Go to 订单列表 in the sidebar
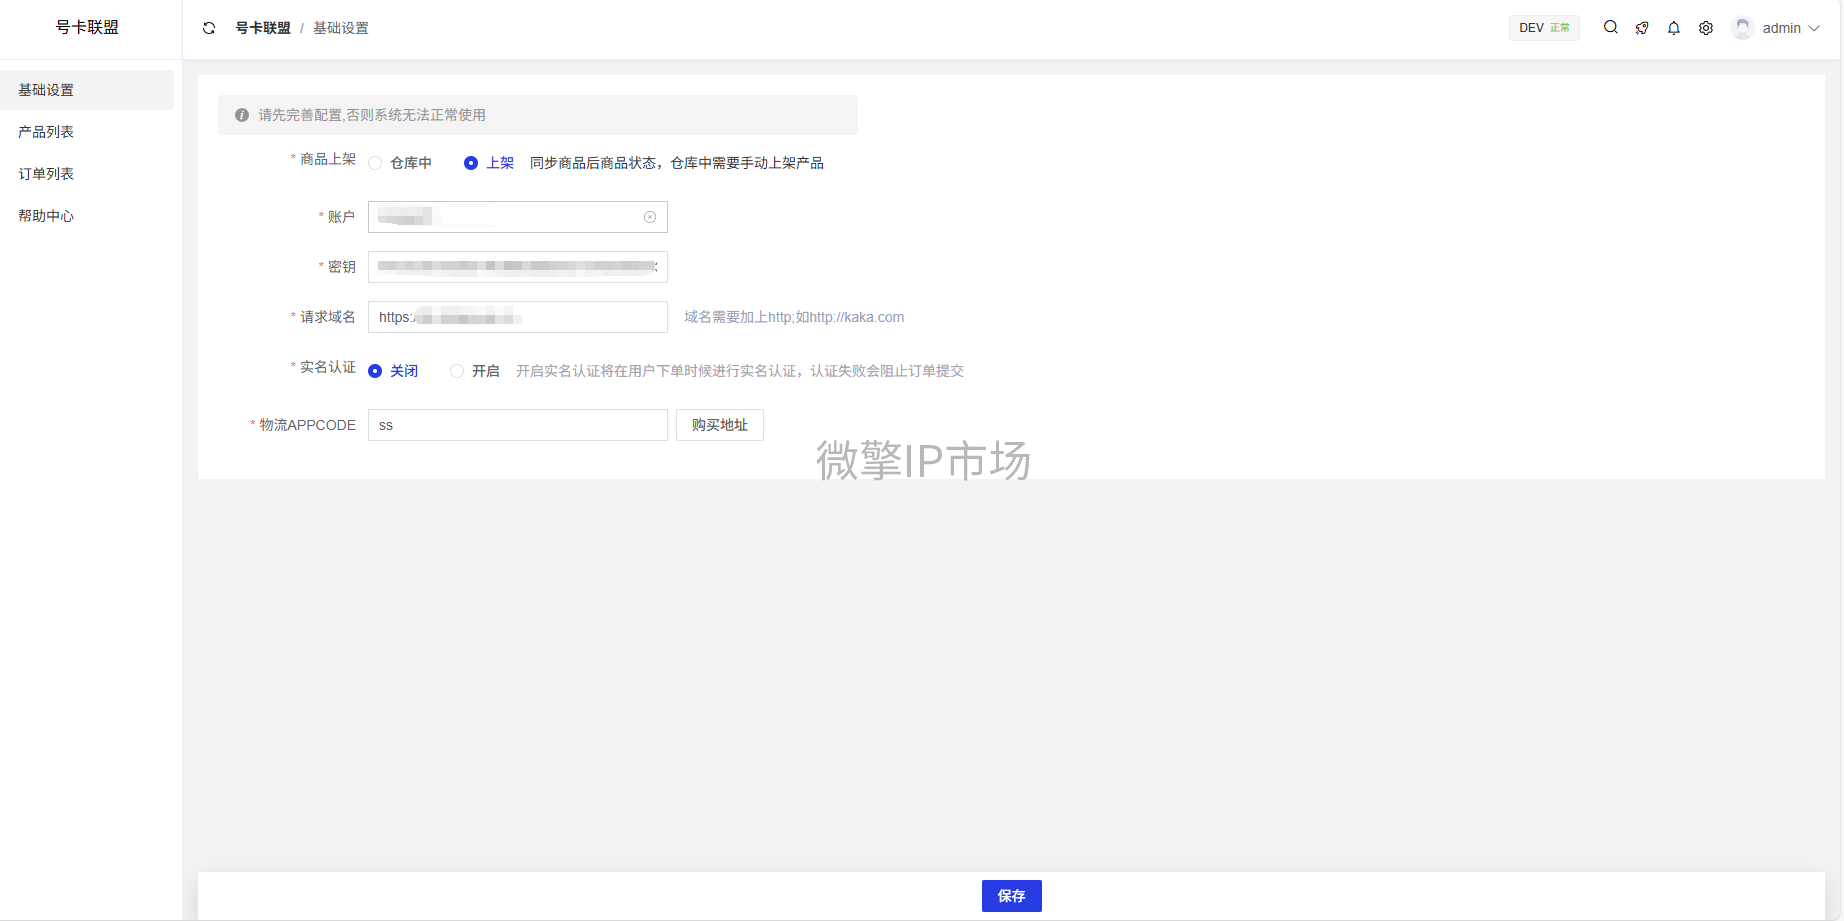Screen dimensions: 1844x921 (46, 174)
